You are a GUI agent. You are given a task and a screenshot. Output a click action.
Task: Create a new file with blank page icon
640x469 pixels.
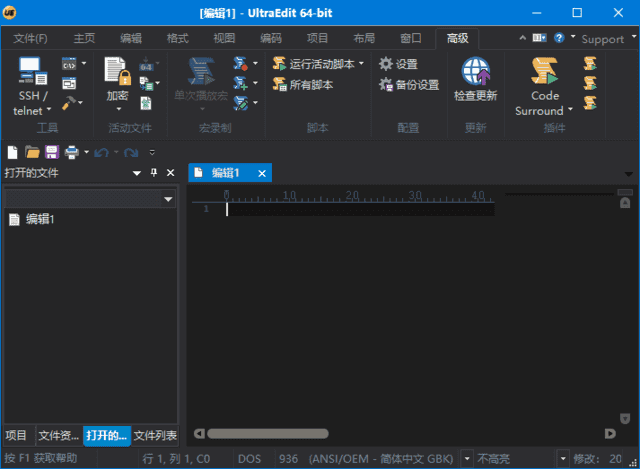(x=13, y=152)
